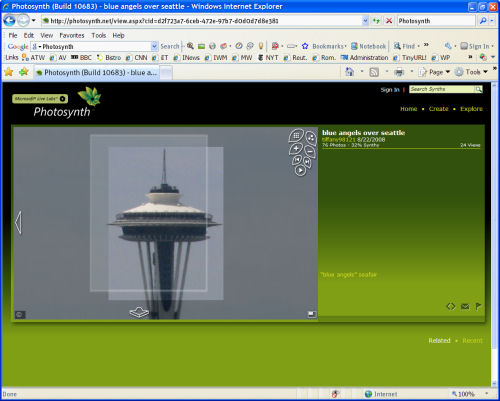Open a new blank browser tab
Image resolution: width=500 pixels, height=401 pixels.
[x=166, y=73]
